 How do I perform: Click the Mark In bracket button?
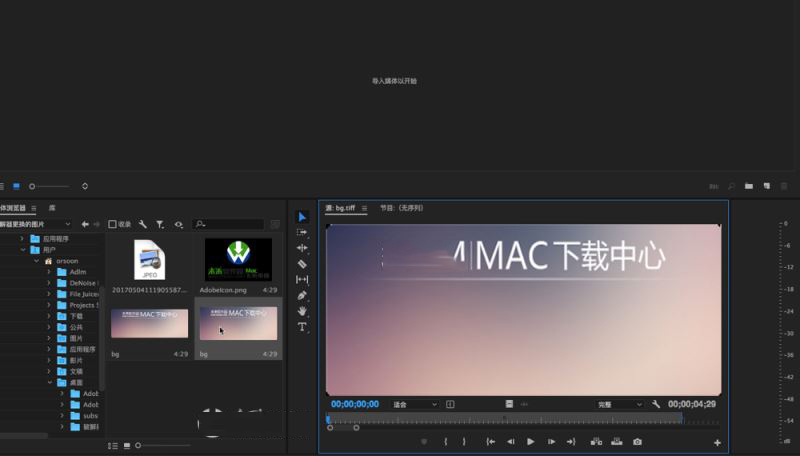[446, 442]
